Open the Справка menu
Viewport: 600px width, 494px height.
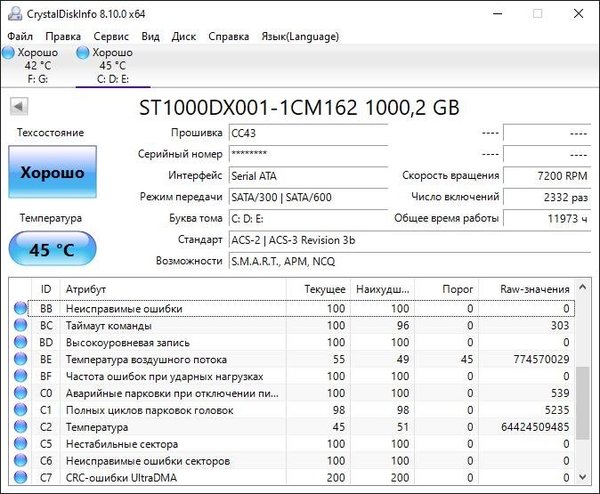(228, 36)
